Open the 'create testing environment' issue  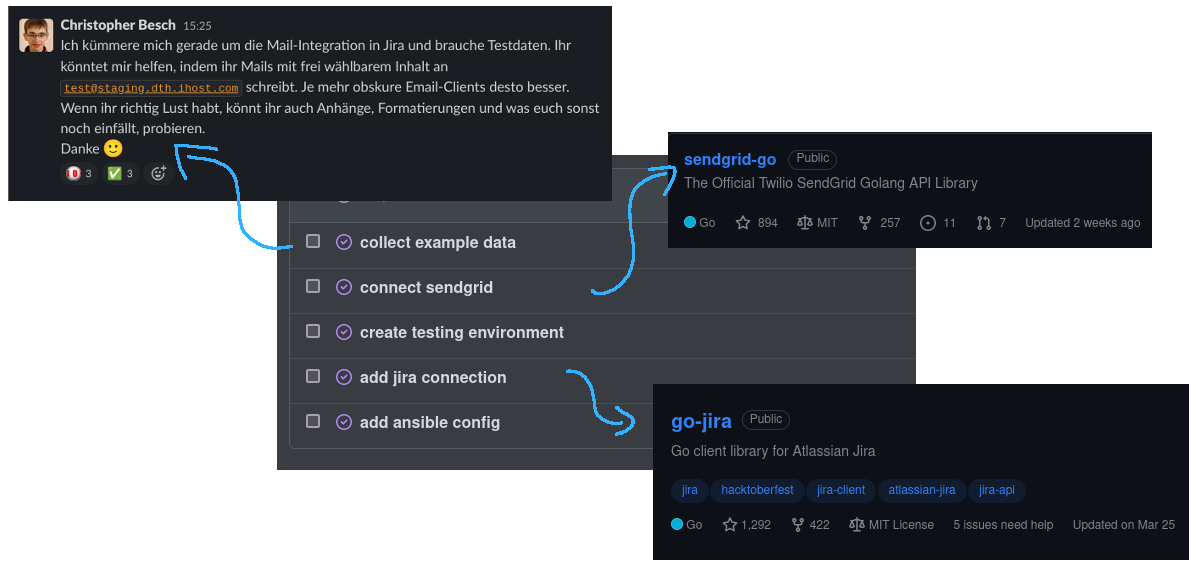[x=462, y=332]
